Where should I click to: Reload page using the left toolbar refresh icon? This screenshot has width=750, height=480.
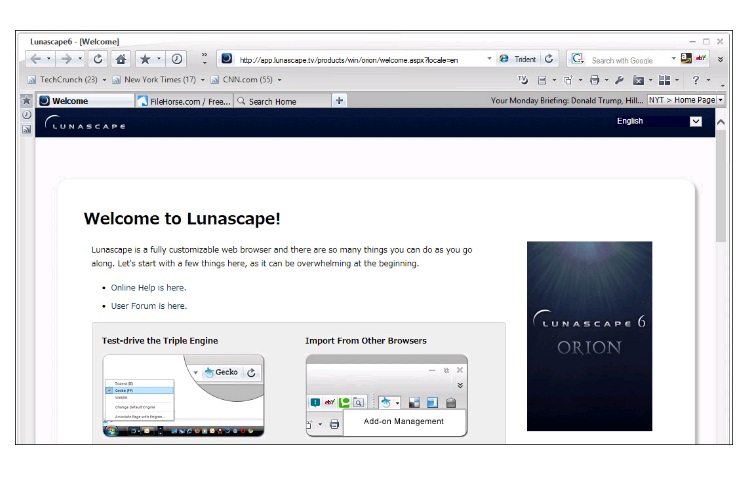[x=98, y=59]
